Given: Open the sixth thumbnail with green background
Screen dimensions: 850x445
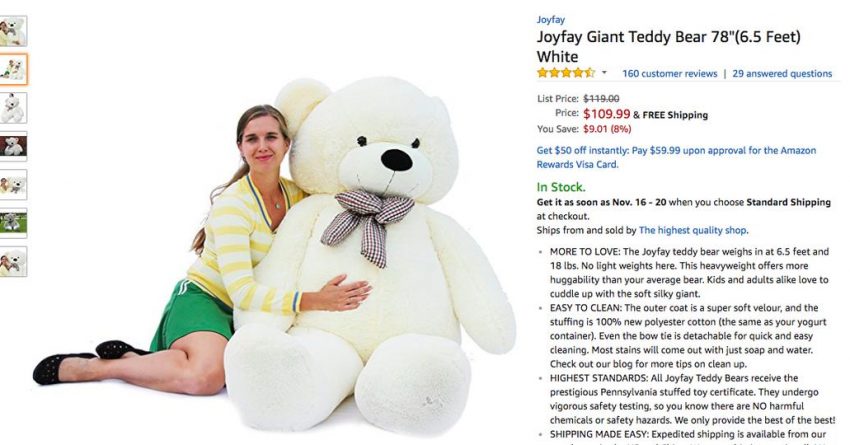Looking at the screenshot, I should [x=13, y=223].
